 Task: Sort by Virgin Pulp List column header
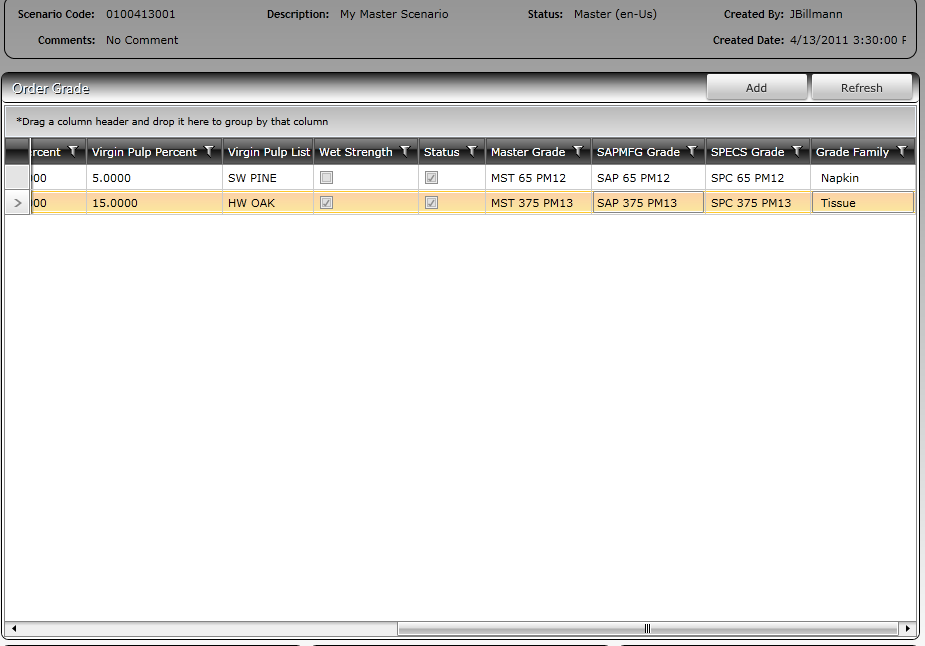[x=268, y=152]
